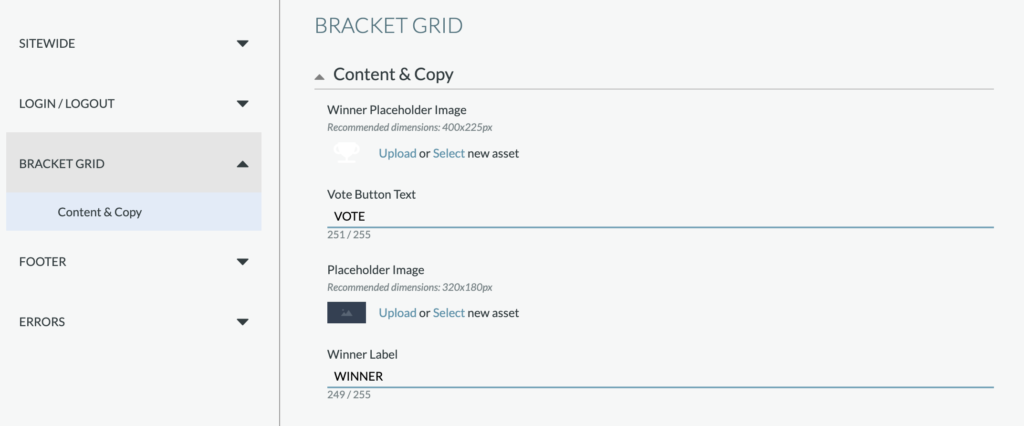Expand the LOGIN / LOGOUT section arrow
Screen dimensions: 1024x426
(242, 104)
